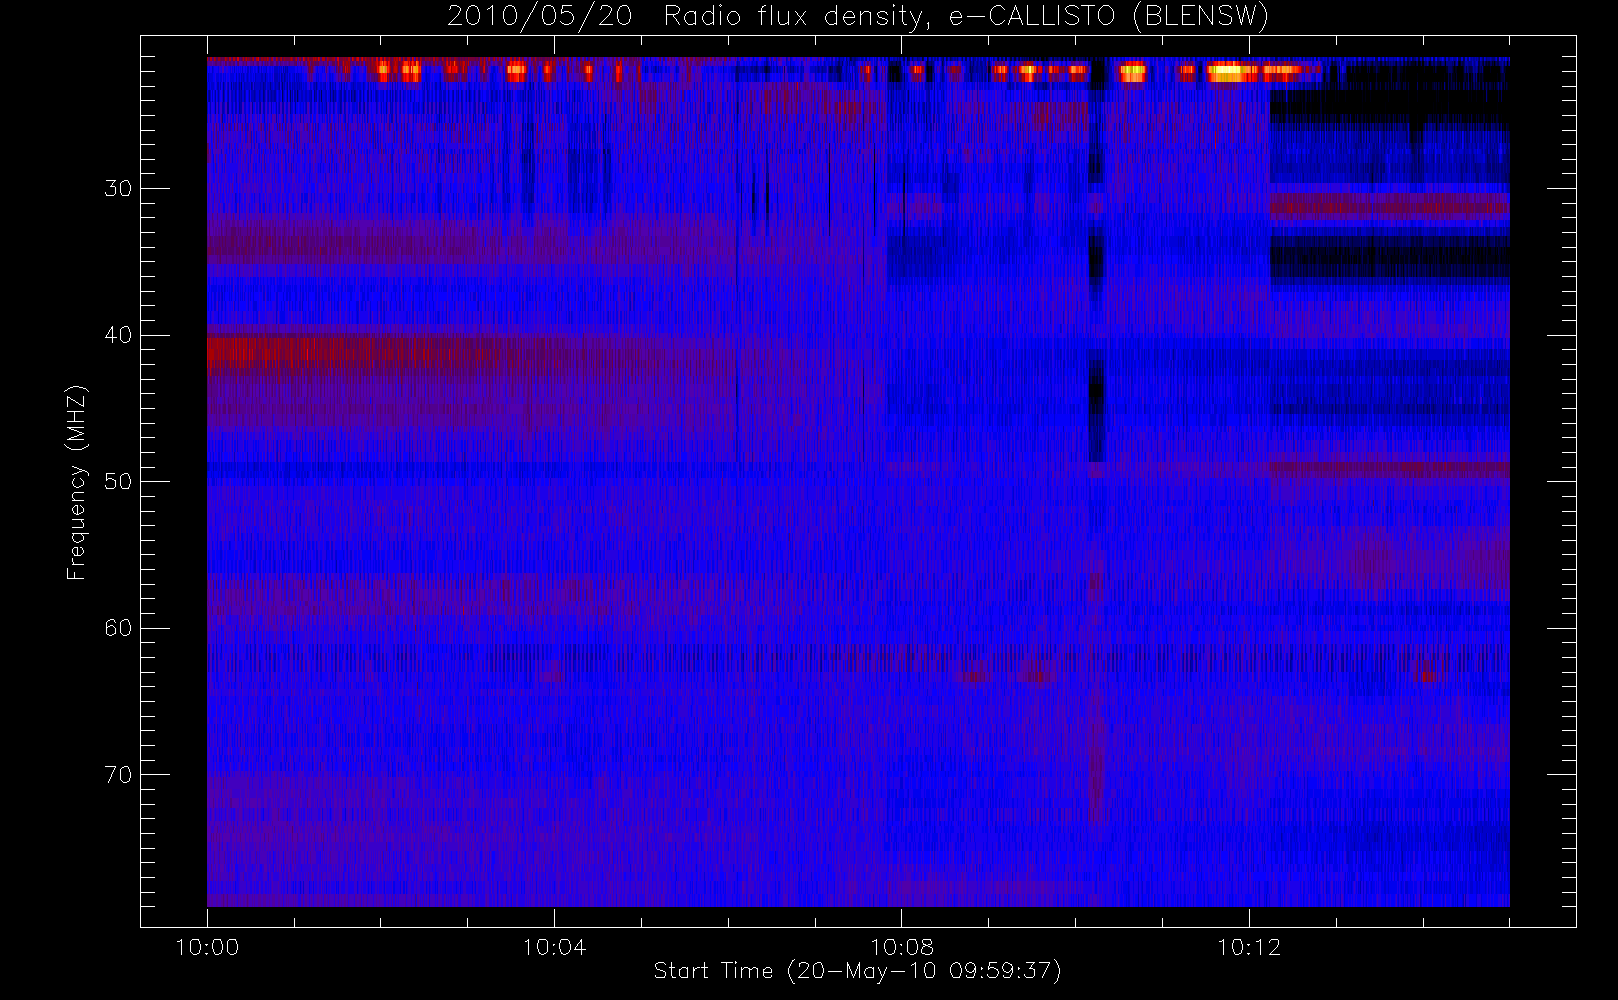Click the 'Frequency (MHZ)' axis label

[76, 483]
